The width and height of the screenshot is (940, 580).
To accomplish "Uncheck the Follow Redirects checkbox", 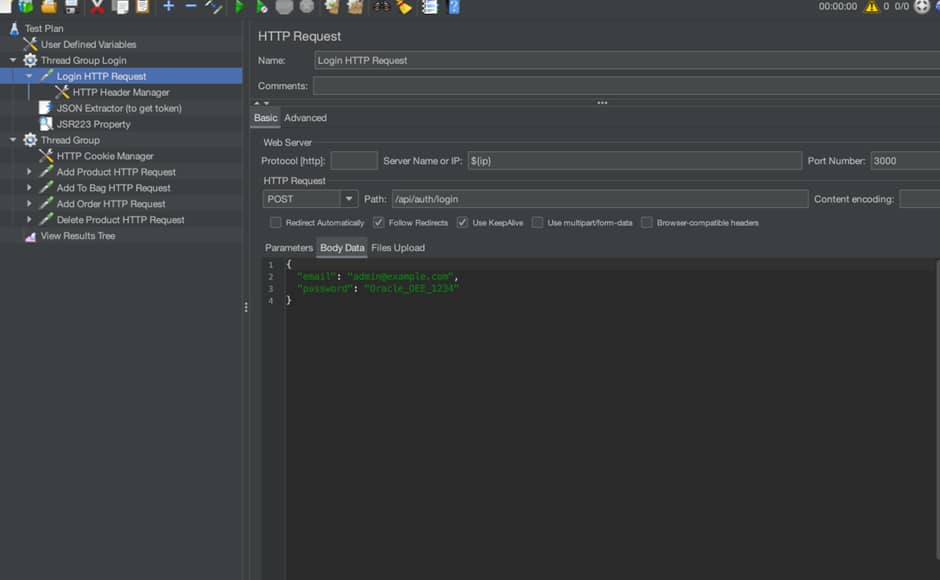I will [379, 223].
